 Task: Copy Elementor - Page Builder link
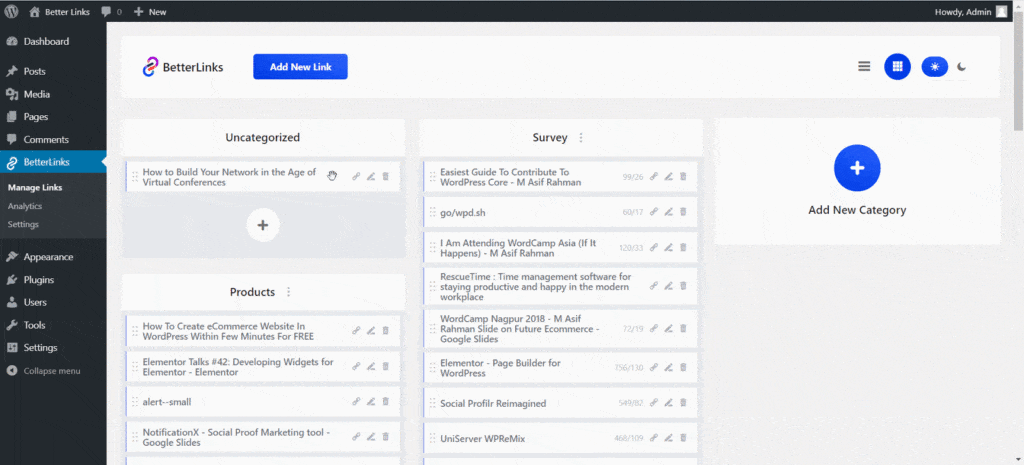coord(654,367)
